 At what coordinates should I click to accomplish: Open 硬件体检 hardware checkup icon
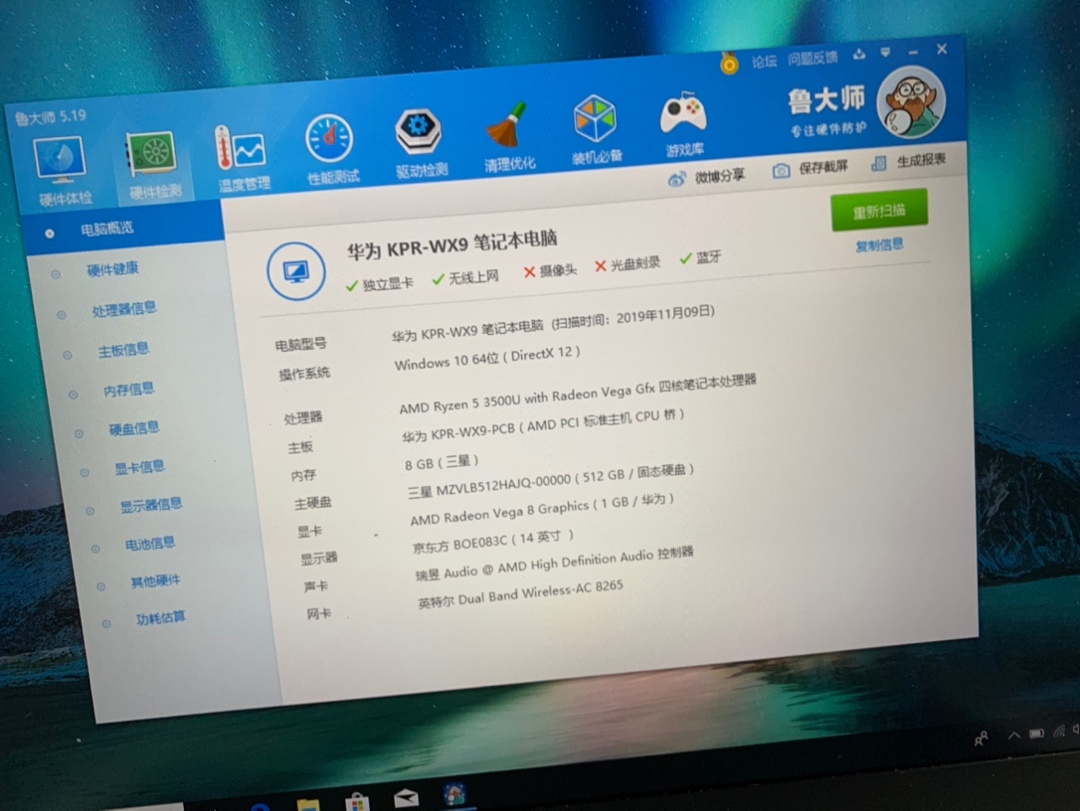pyautogui.click(x=62, y=171)
